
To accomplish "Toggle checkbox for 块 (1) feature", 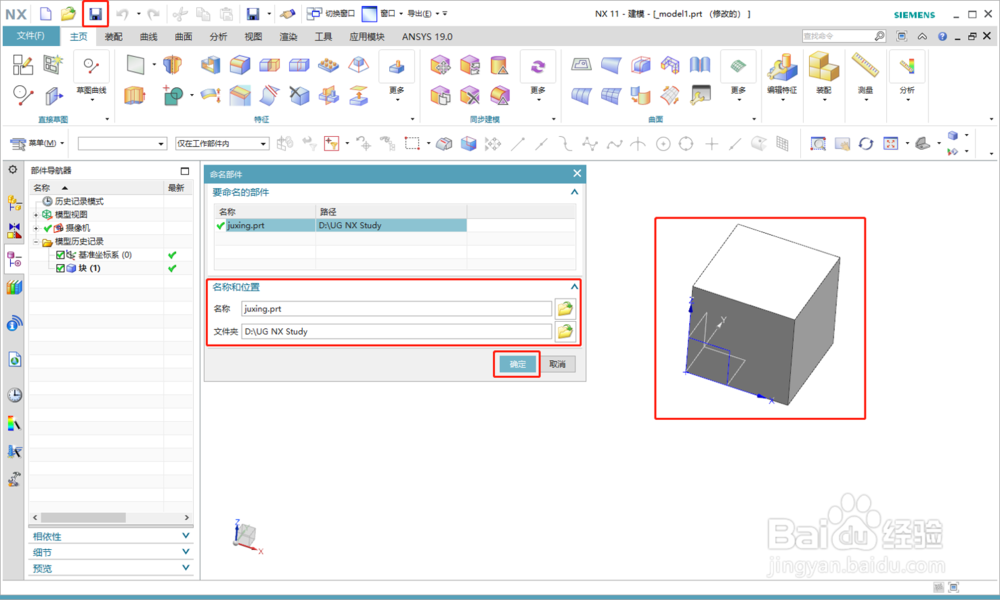I will click(60, 268).
